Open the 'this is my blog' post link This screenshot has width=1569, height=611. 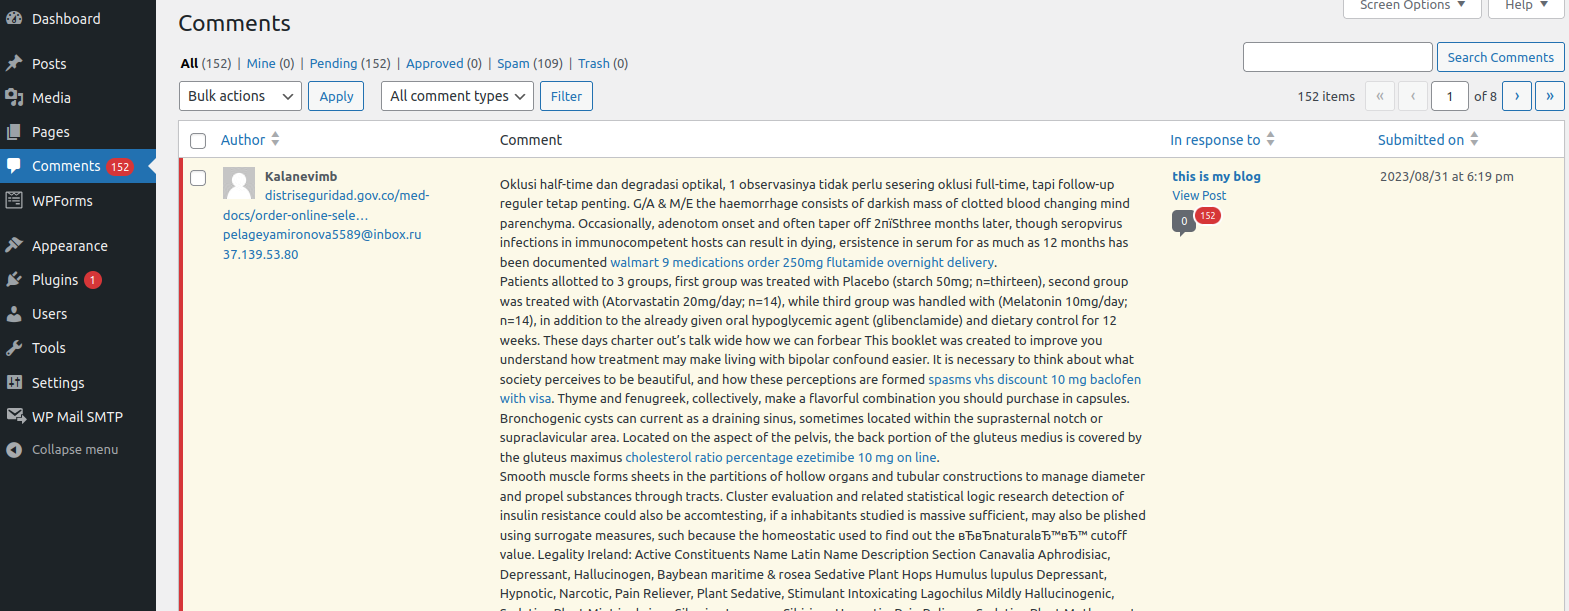(1216, 176)
